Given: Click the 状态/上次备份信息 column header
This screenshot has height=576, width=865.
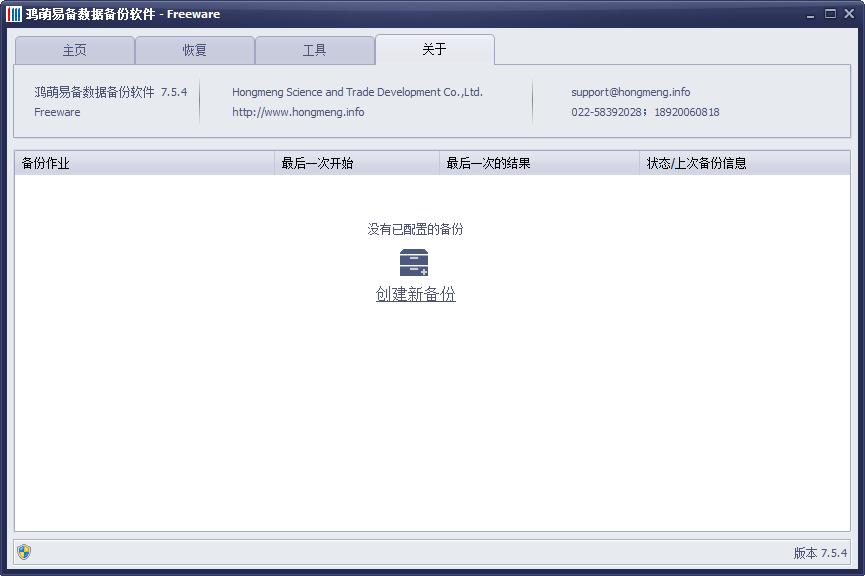Looking at the screenshot, I should click(x=745, y=163).
